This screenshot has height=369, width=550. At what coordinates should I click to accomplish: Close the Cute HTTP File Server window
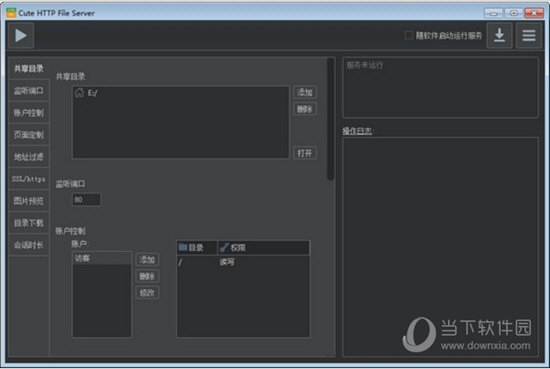pyautogui.click(x=534, y=13)
